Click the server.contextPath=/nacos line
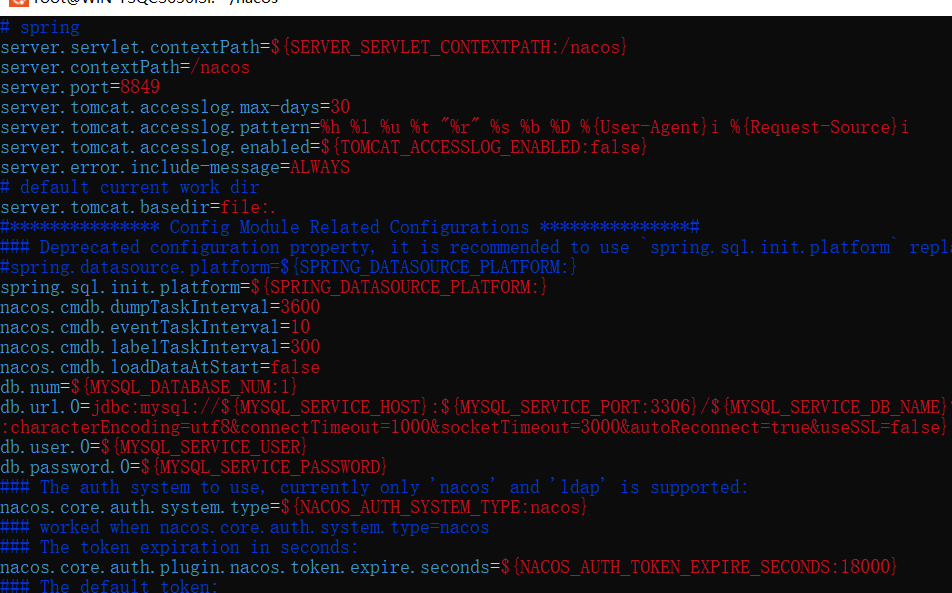The height and width of the screenshot is (593, 952). pyautogui.click(x=125, y=67)
